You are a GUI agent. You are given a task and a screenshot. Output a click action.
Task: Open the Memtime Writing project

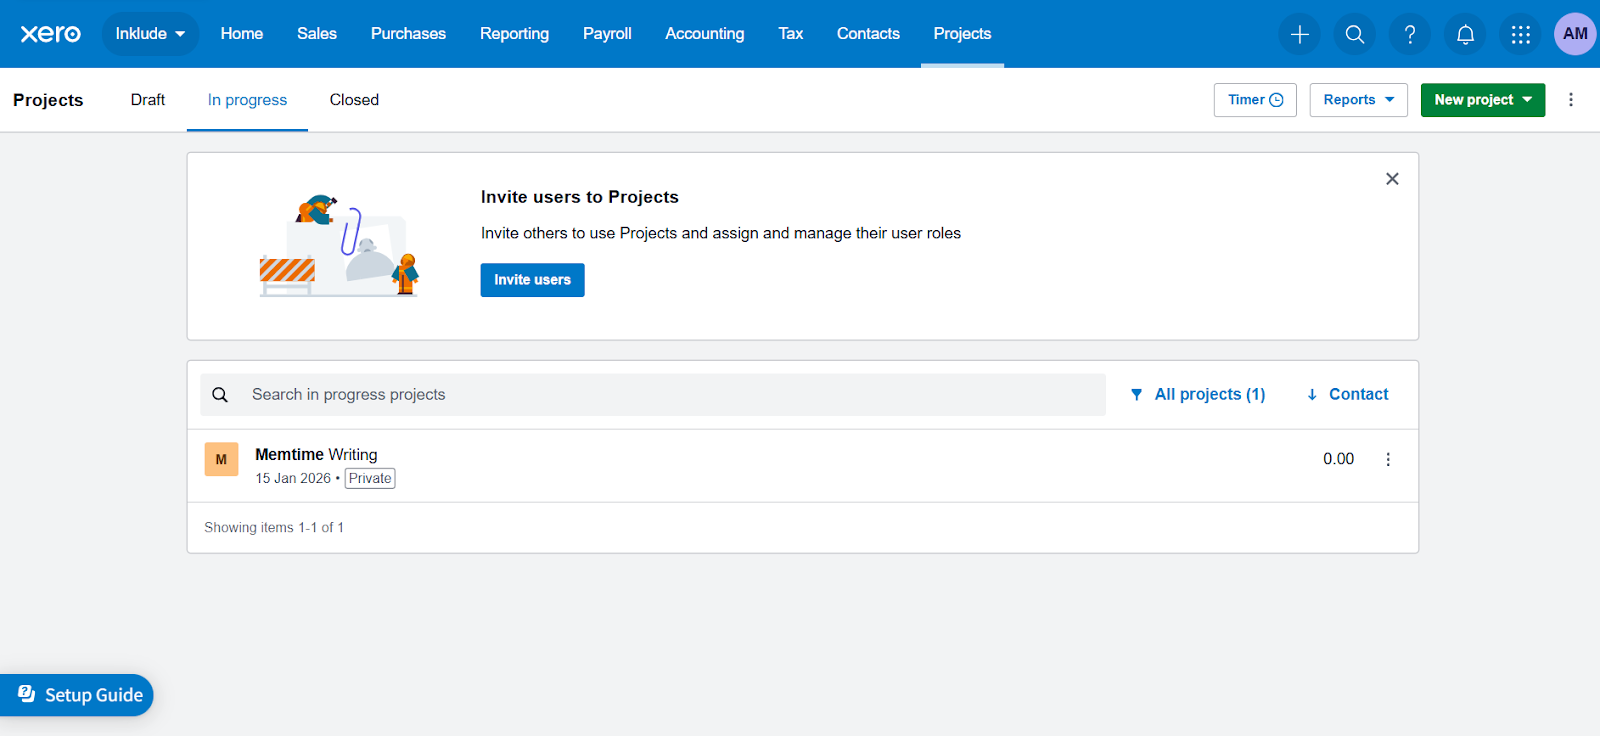tap(316, 455)
